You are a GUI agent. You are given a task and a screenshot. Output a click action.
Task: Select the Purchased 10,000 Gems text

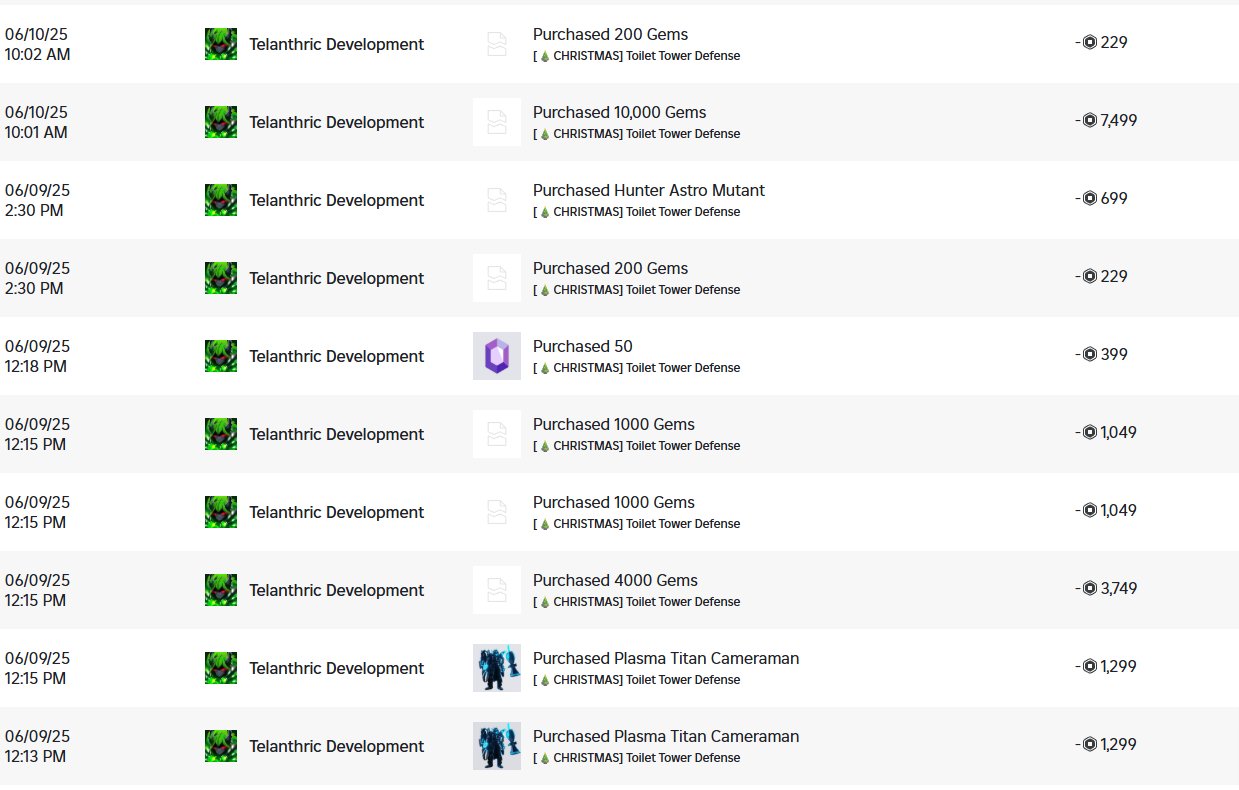pyautogui.click(x=619, y=112)
